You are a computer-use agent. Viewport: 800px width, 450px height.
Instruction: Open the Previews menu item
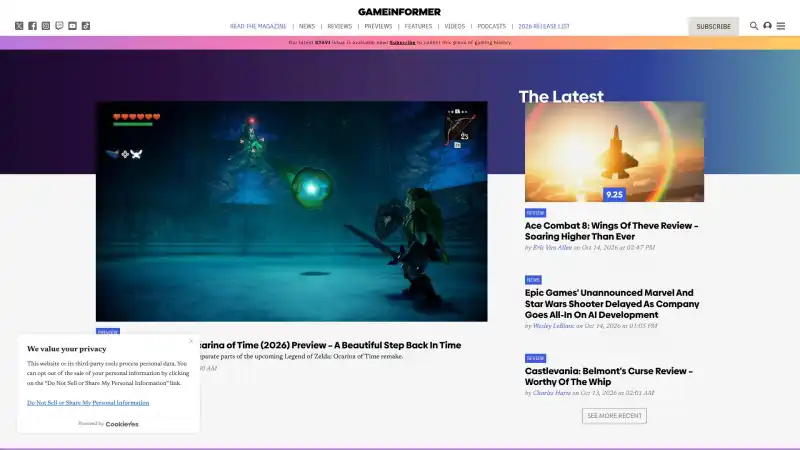click(378, 26)
